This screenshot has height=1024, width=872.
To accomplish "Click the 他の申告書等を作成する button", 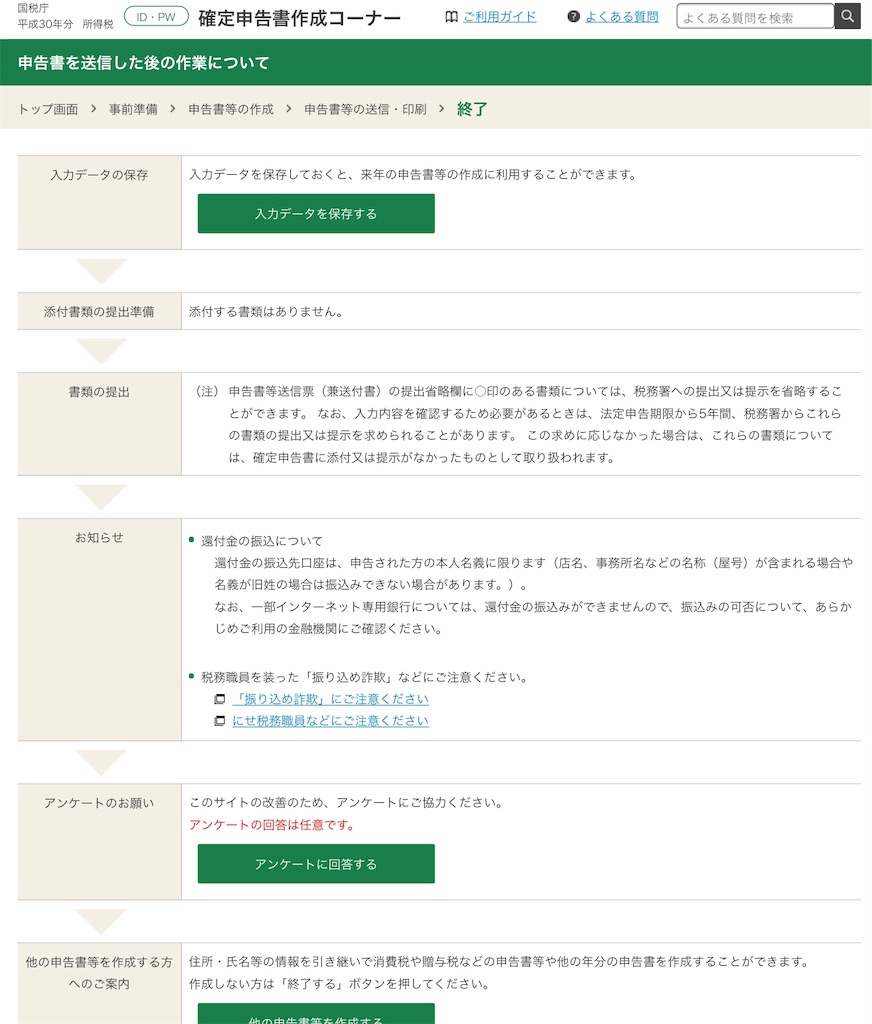I will [x=316, y=1019].
